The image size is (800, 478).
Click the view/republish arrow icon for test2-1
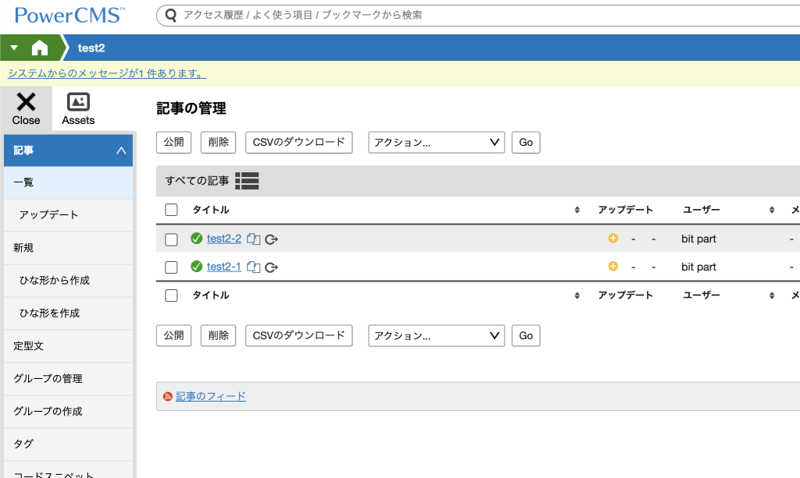tap(271, 267)
